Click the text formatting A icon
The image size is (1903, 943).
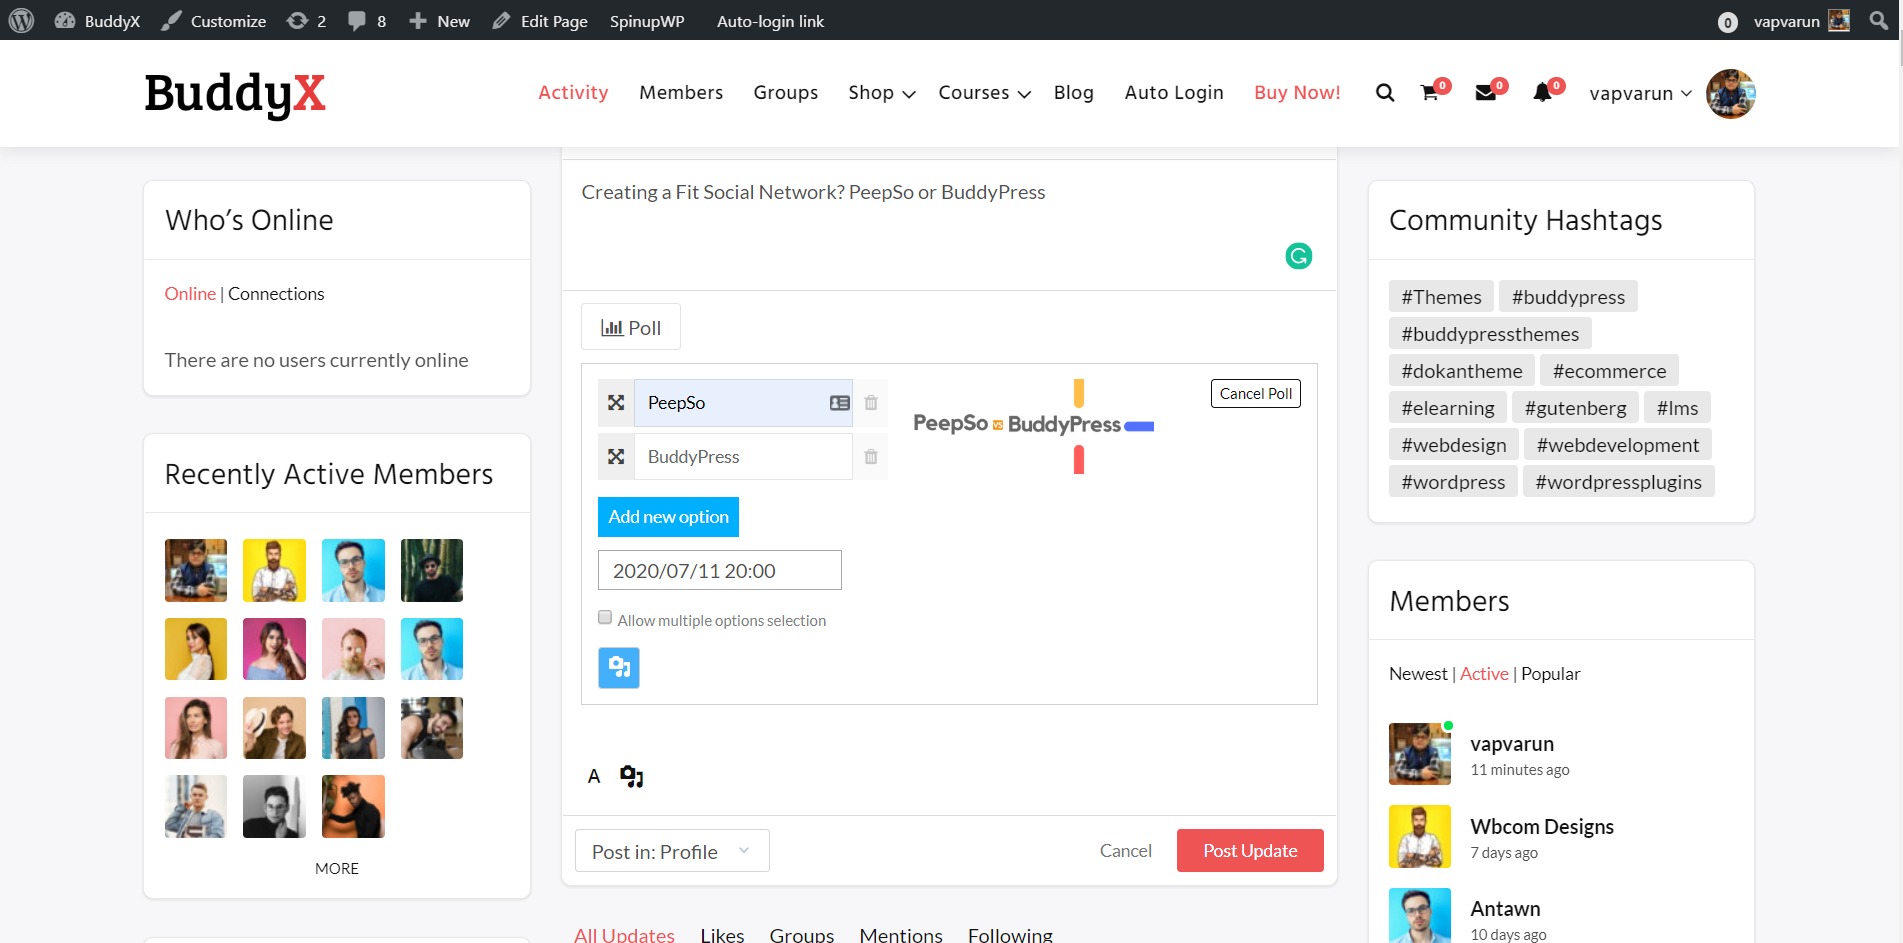point(594,776)
